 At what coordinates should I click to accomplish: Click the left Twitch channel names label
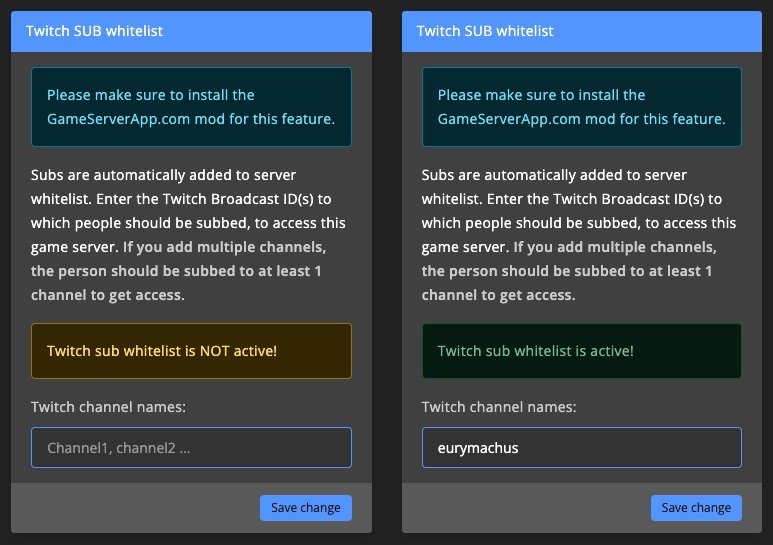tap(108, 407)
